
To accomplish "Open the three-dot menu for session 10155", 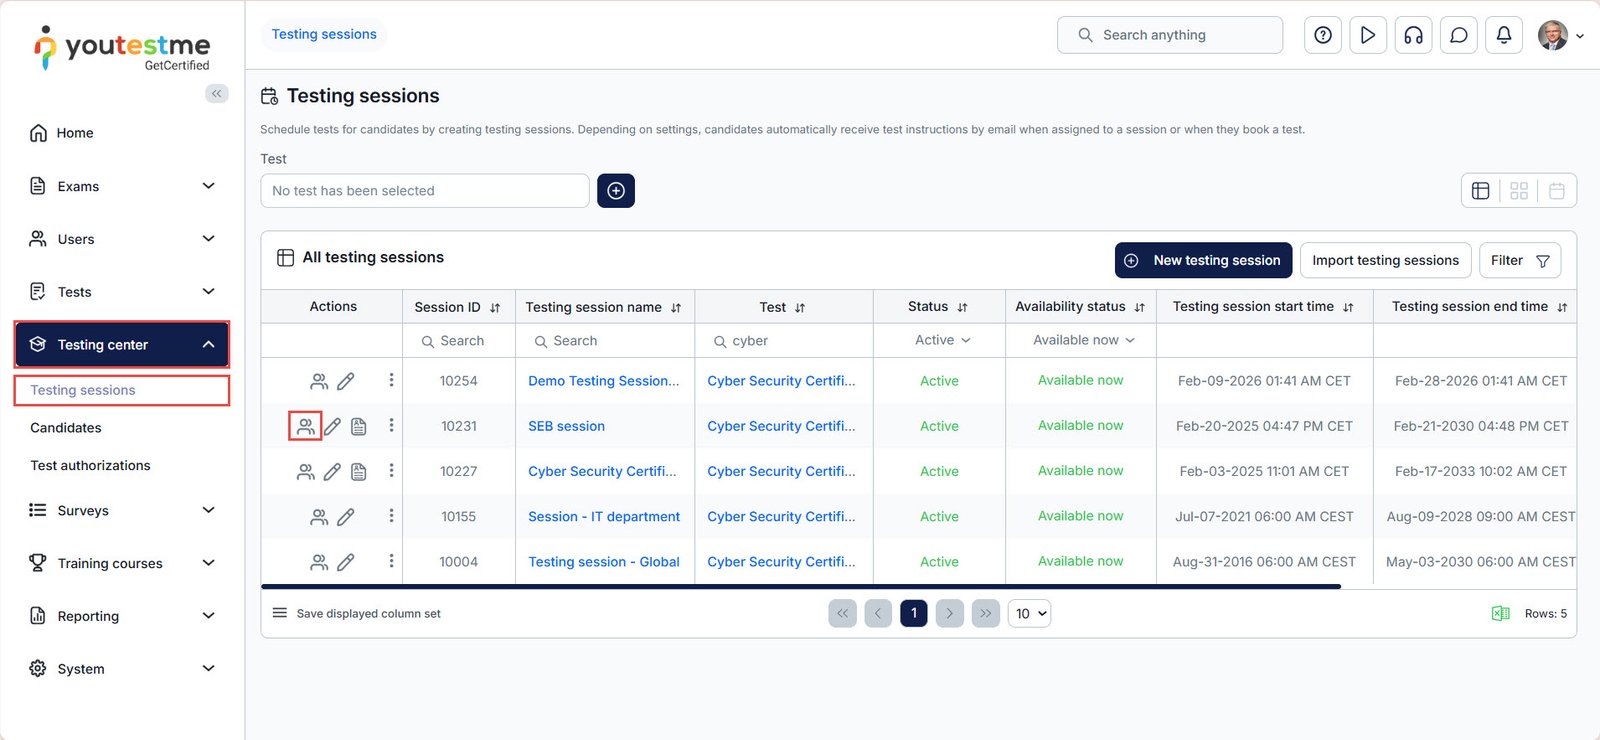I will tap(391, 516).
